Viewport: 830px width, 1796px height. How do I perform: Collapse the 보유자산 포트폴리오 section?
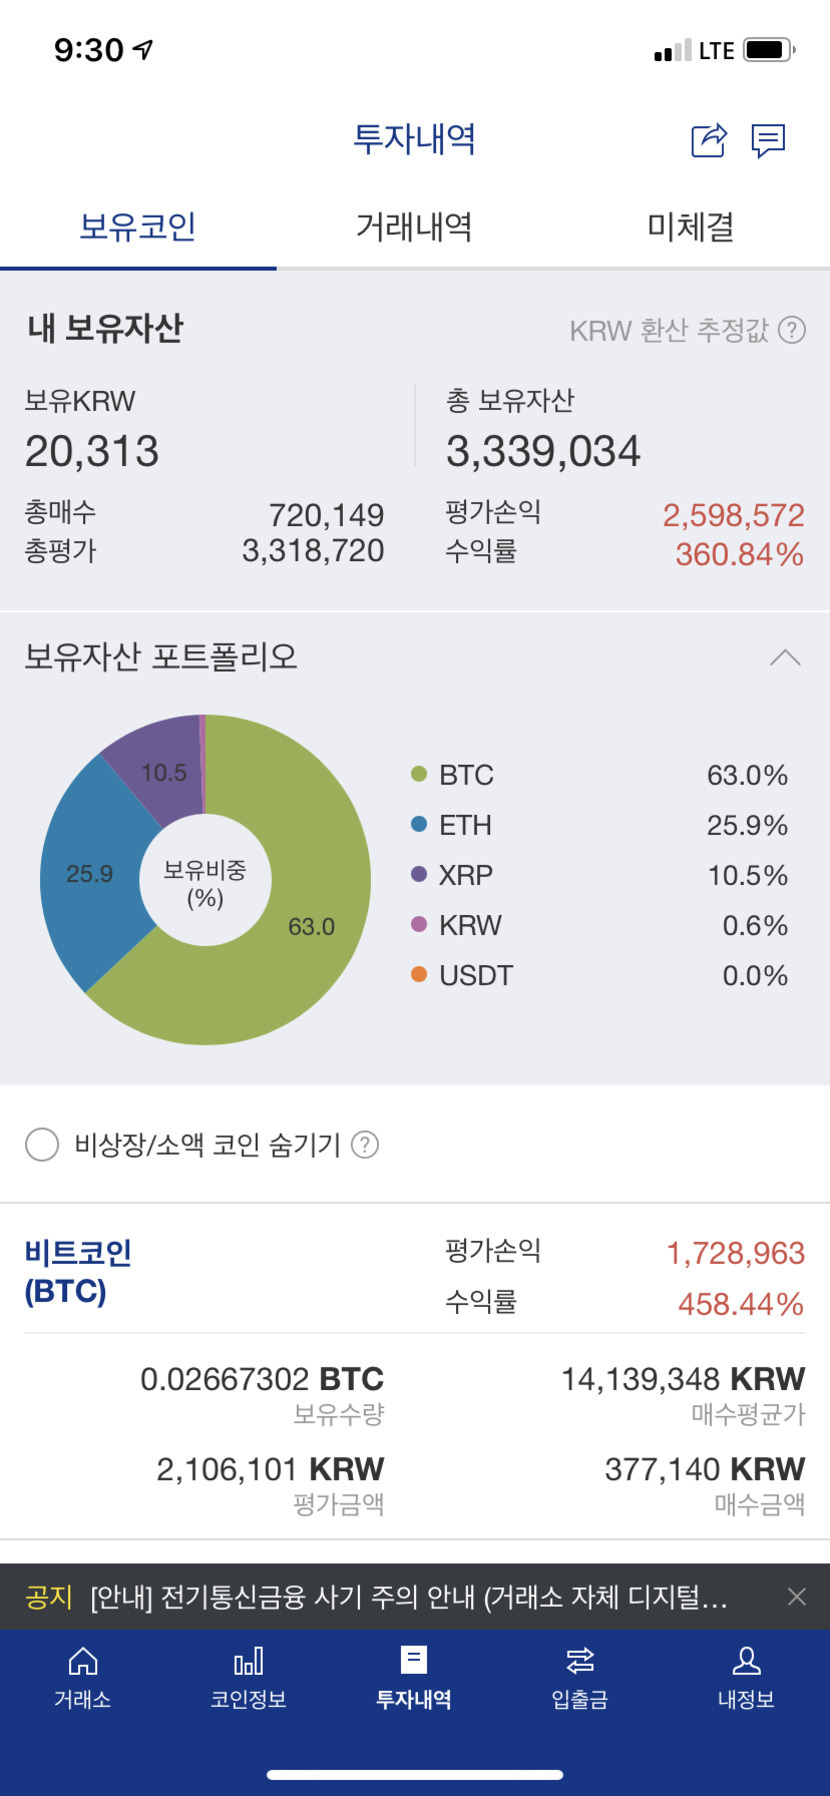coord(785,657)
